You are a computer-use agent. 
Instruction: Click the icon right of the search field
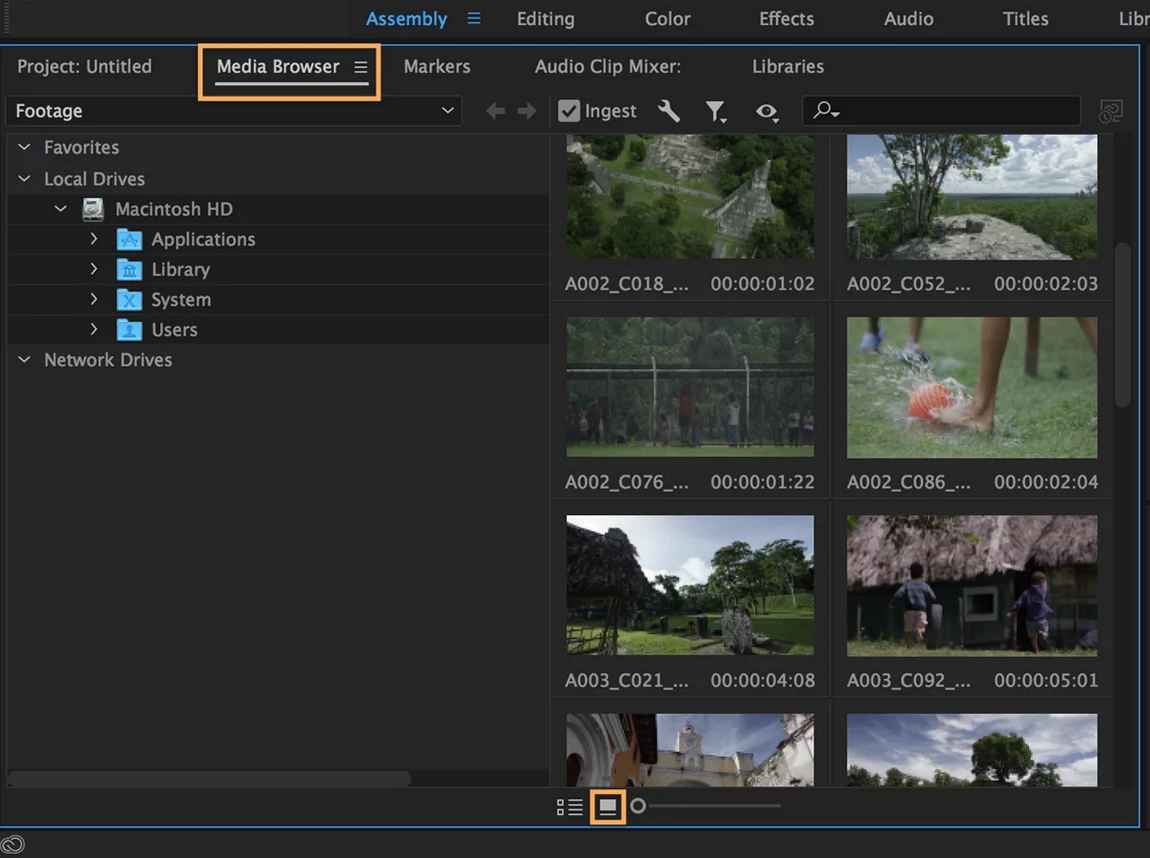pos(1111,111)
